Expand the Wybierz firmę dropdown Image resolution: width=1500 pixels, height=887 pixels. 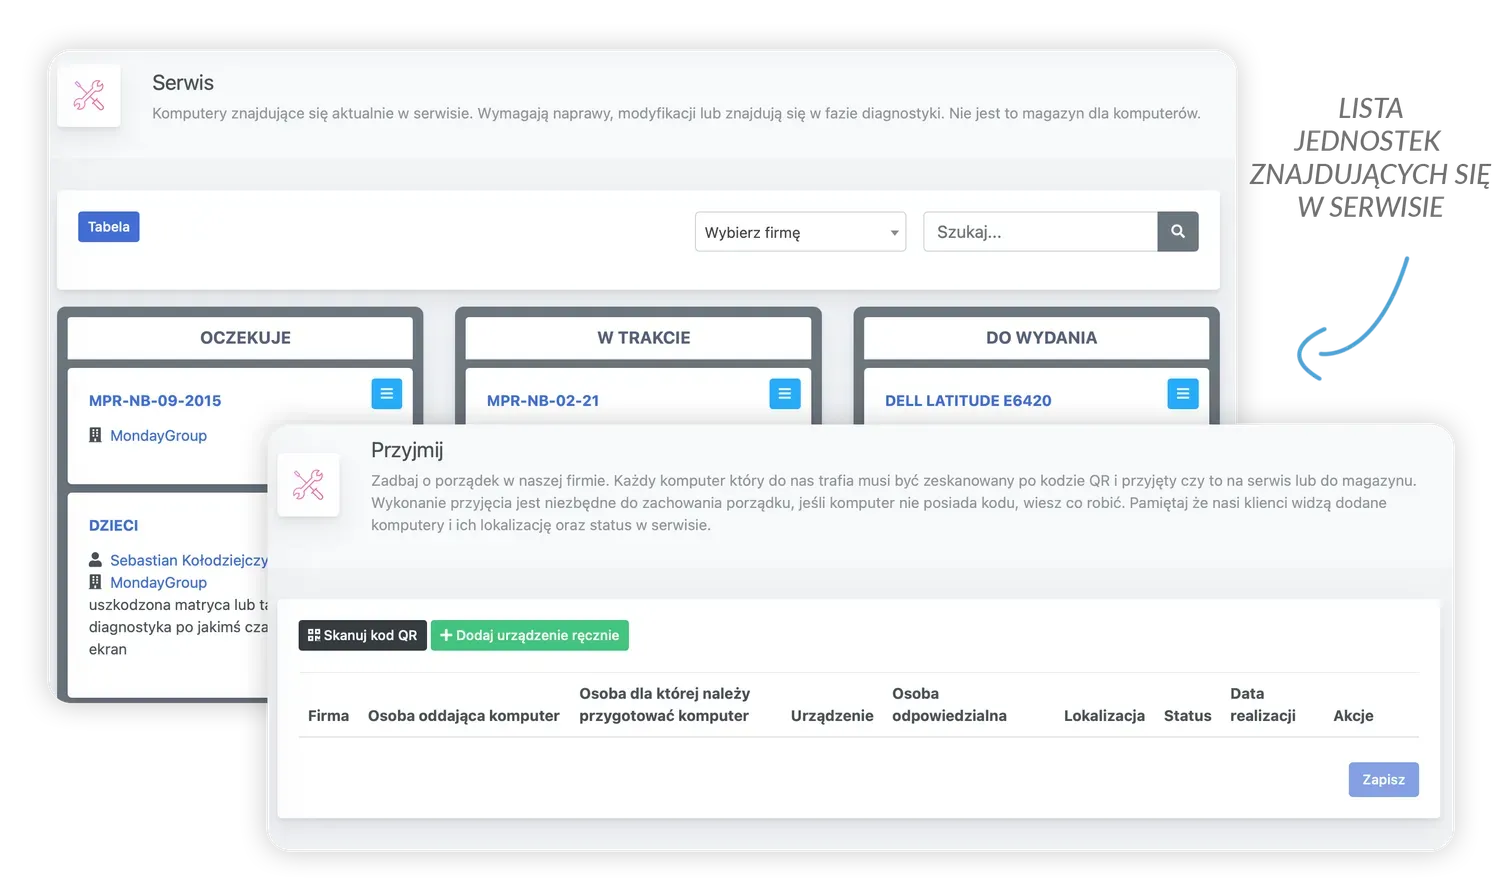coord(800,232)
